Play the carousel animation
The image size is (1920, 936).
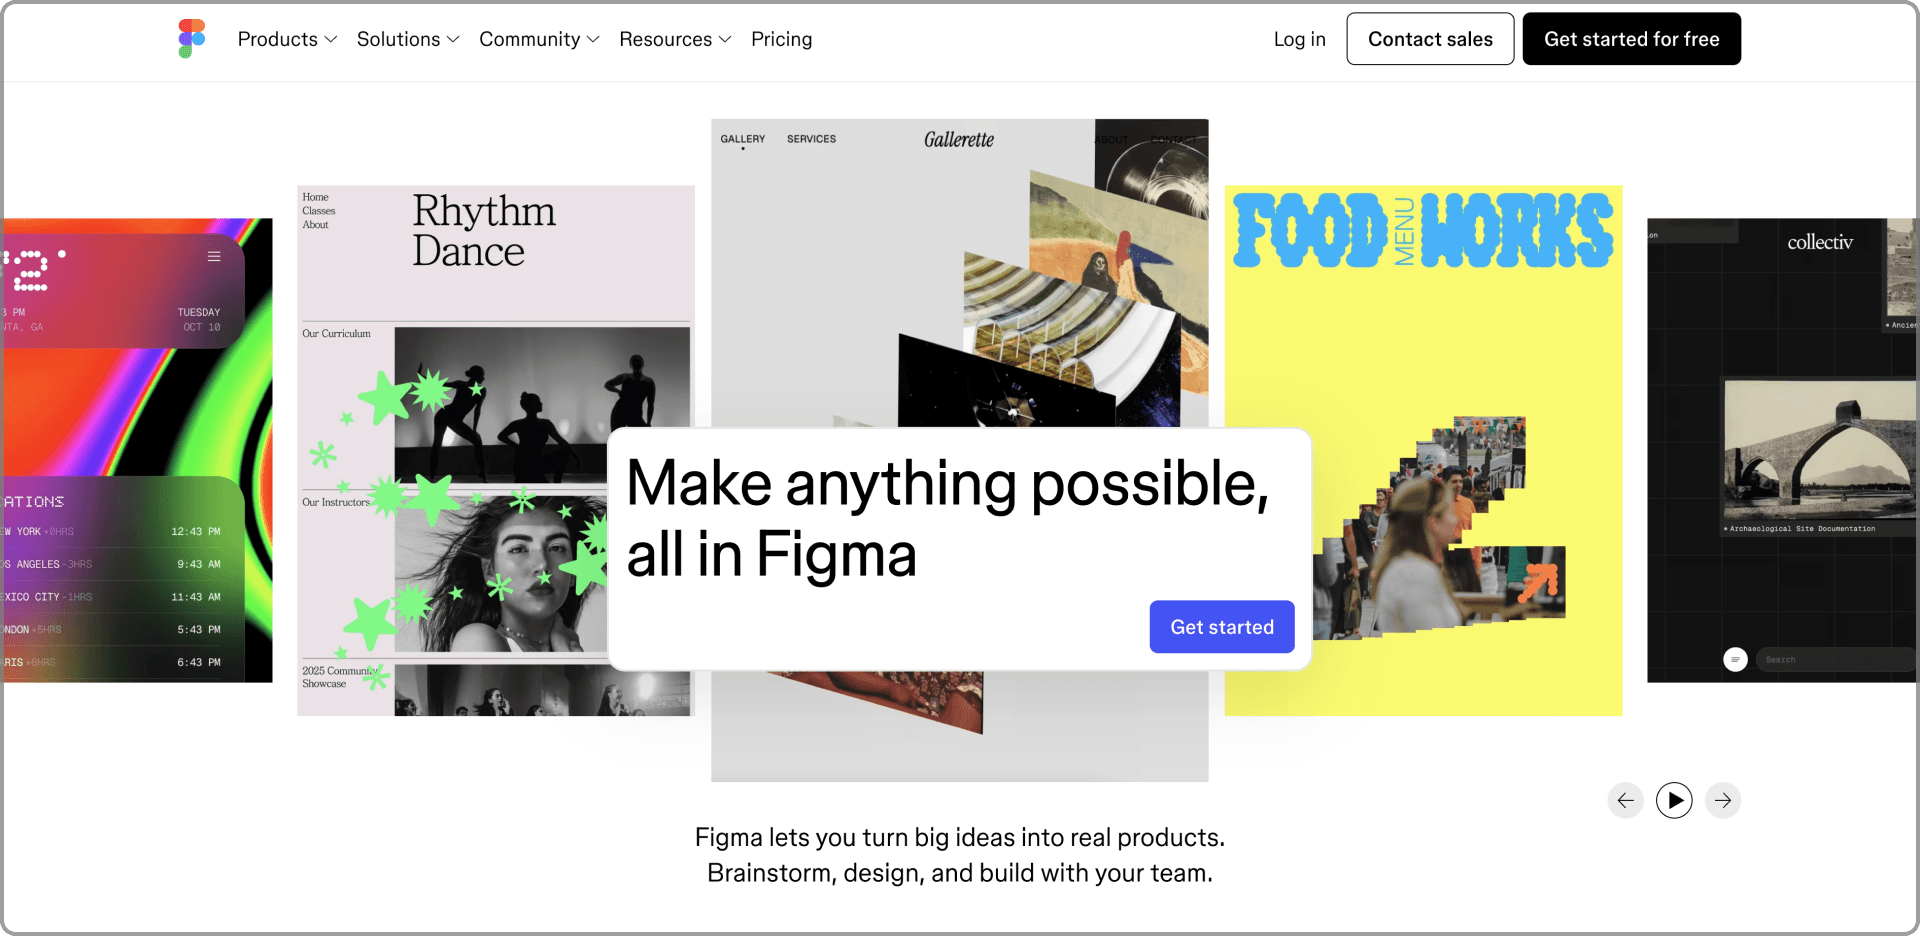click(1674, 800)
